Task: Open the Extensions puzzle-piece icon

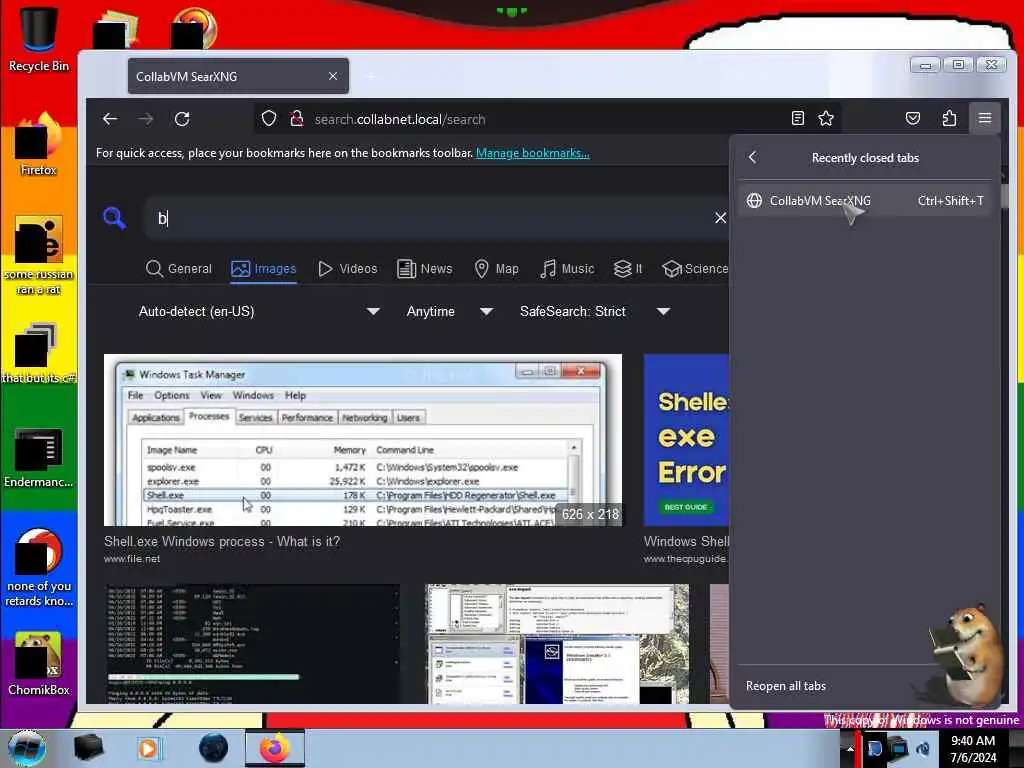Action: click(x=949, y=118)
